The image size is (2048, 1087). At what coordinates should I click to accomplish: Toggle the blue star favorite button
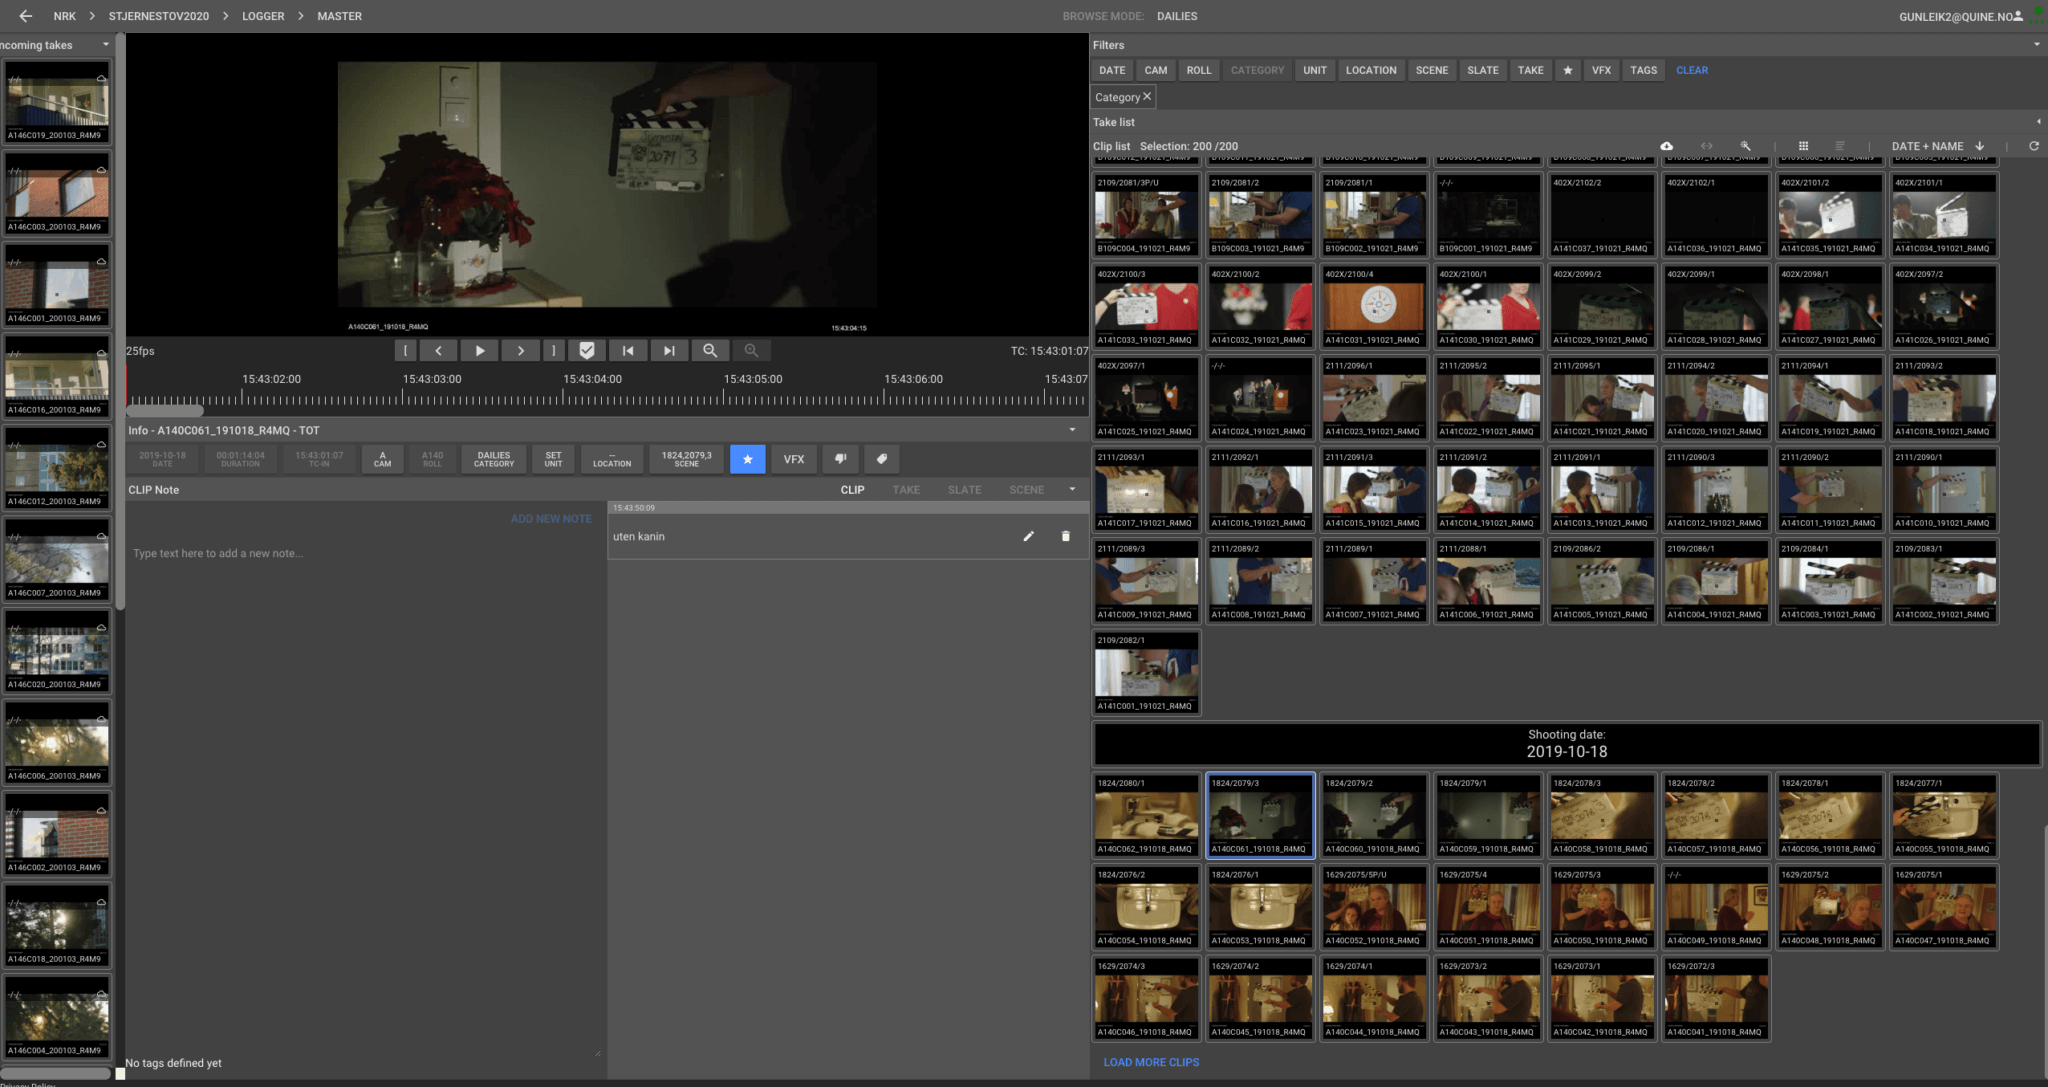(747, 459)
